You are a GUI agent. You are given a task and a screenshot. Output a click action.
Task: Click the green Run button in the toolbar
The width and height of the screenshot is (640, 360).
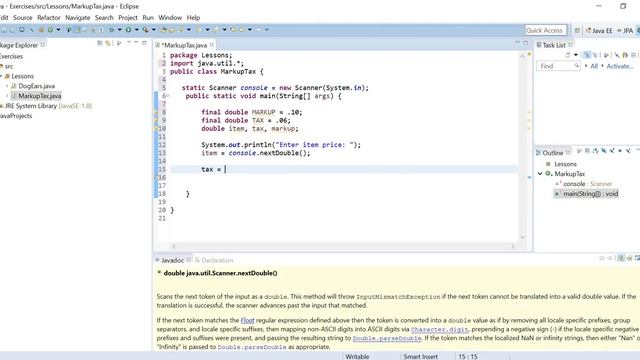tap(128, 30)
